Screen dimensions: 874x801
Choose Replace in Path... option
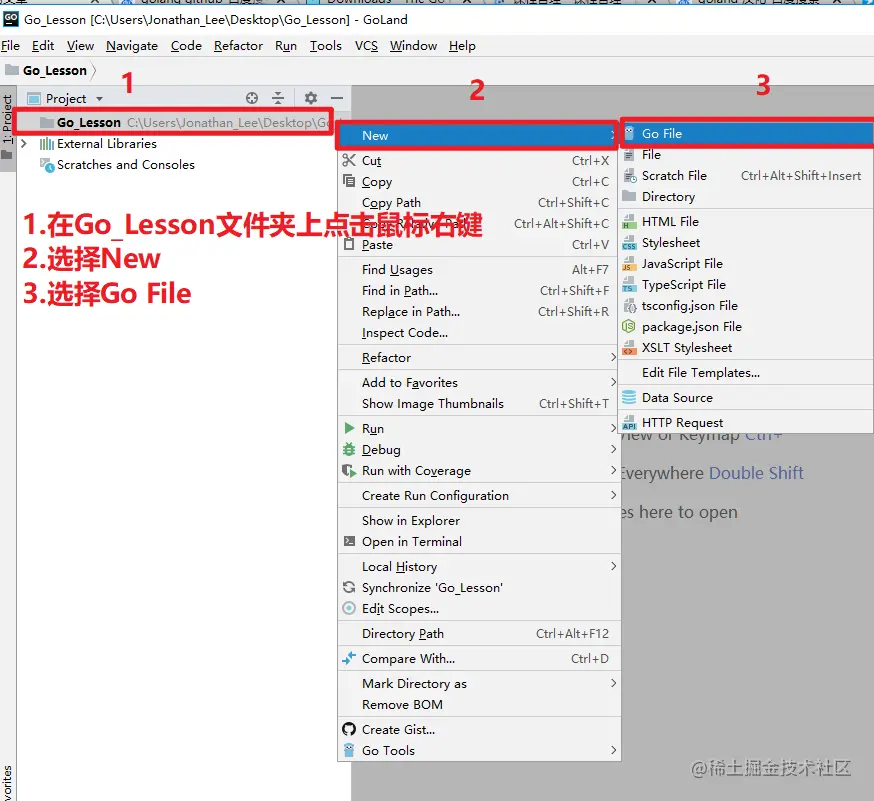pos(479,312)
